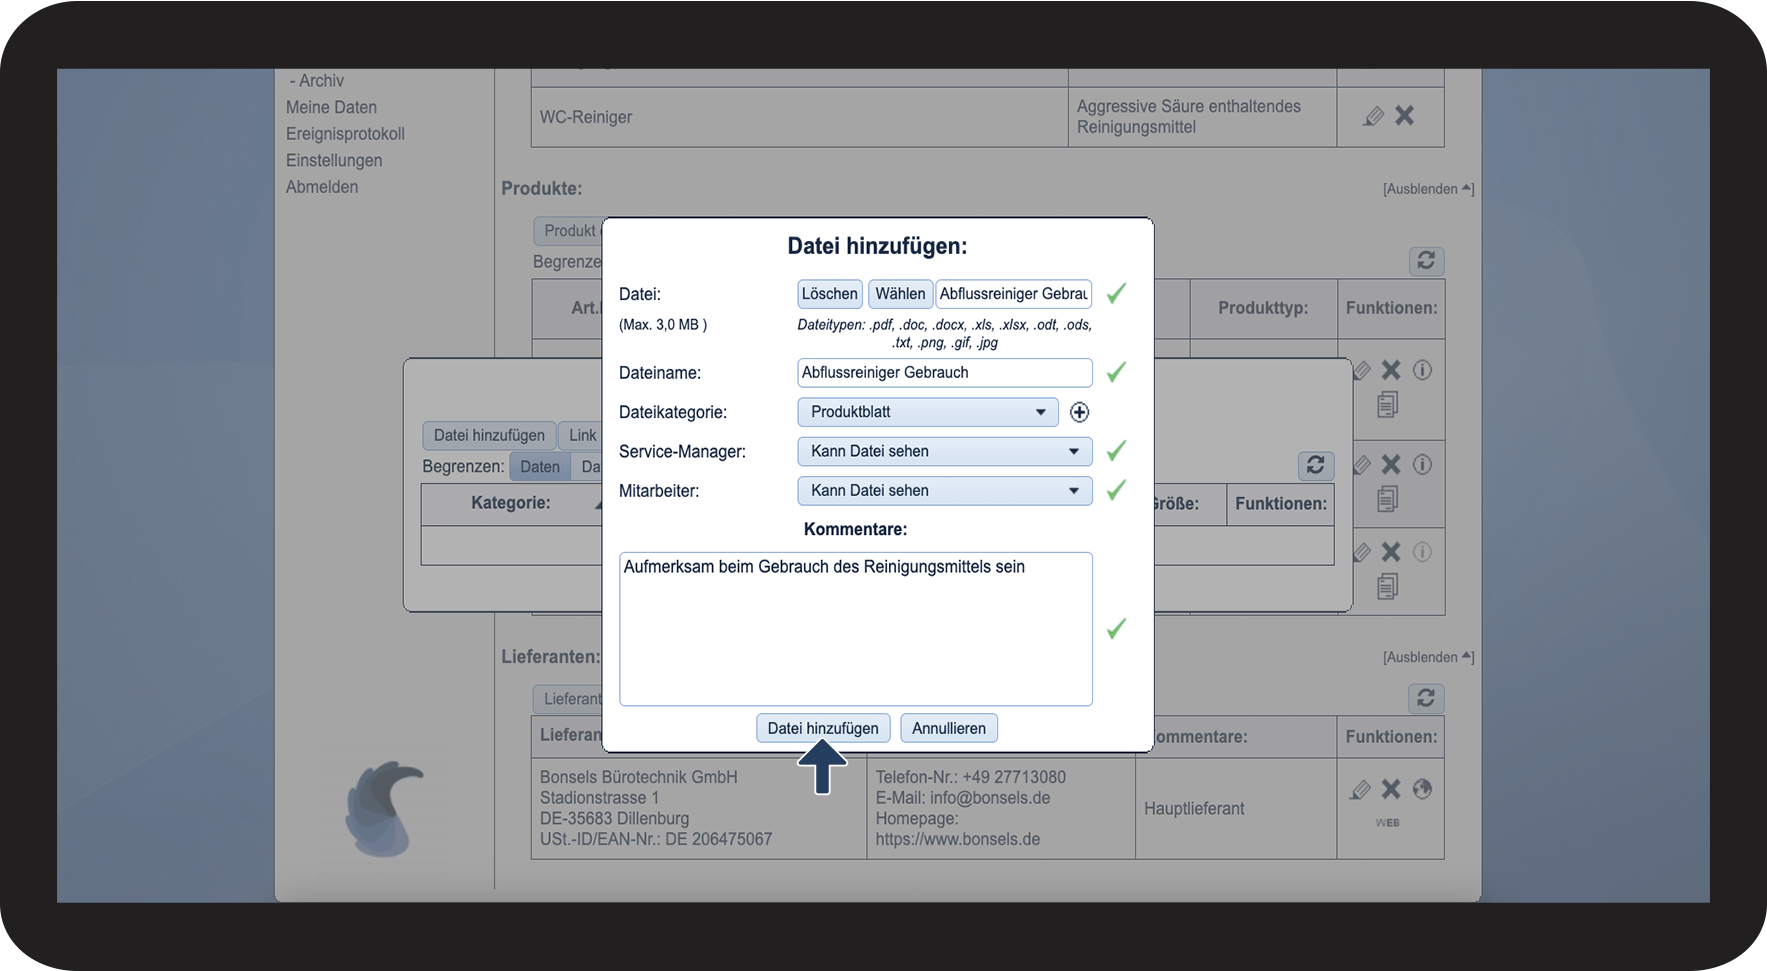Viewport: 1767px width, 971px height.
Task: Copy the third product row in Produkte
Action: 1387,586
